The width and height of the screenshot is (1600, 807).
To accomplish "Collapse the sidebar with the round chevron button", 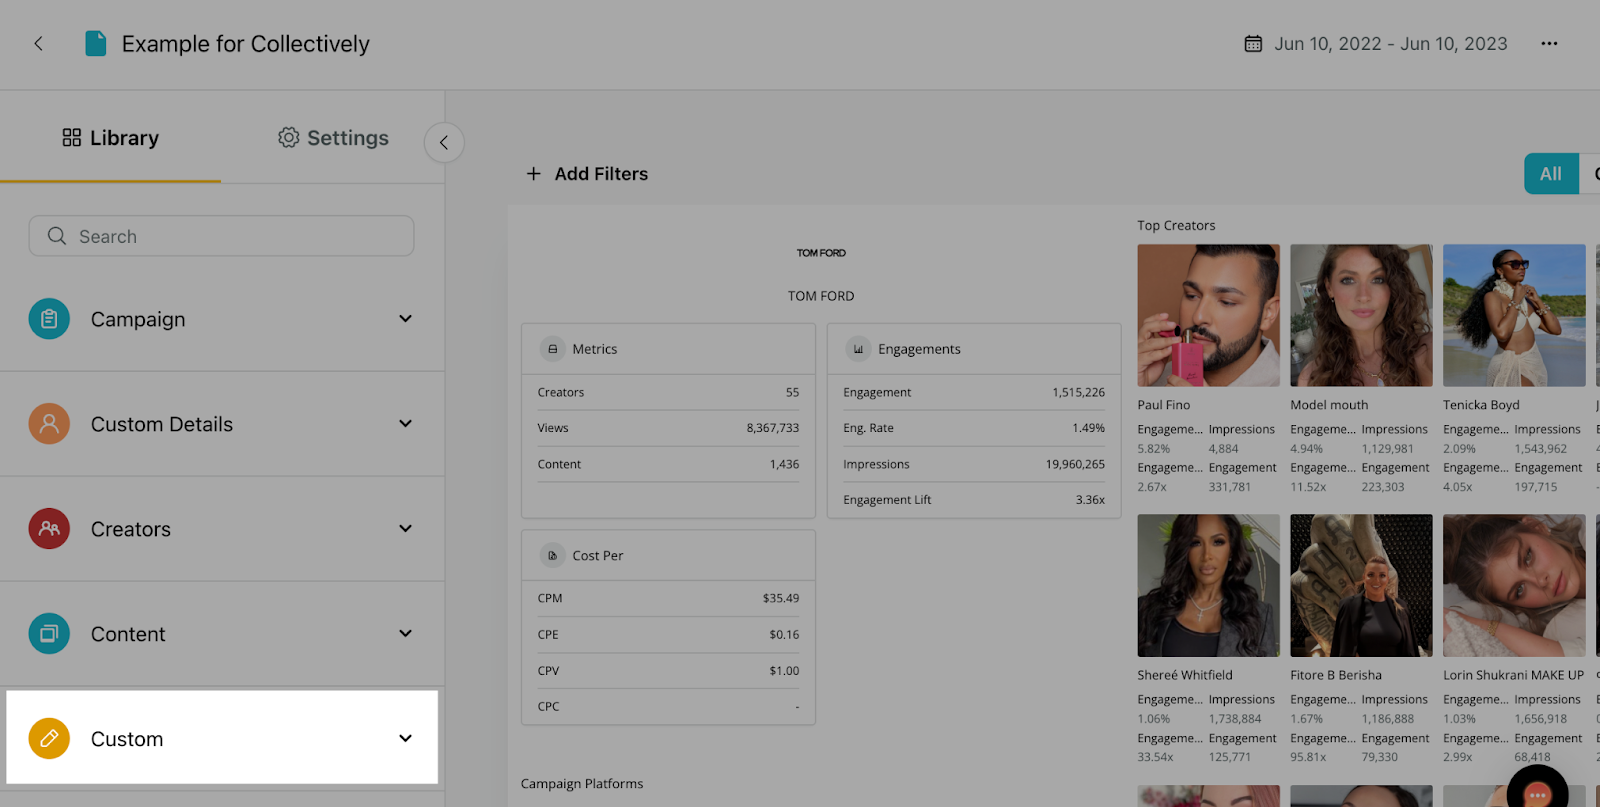I will coord(444,142).
